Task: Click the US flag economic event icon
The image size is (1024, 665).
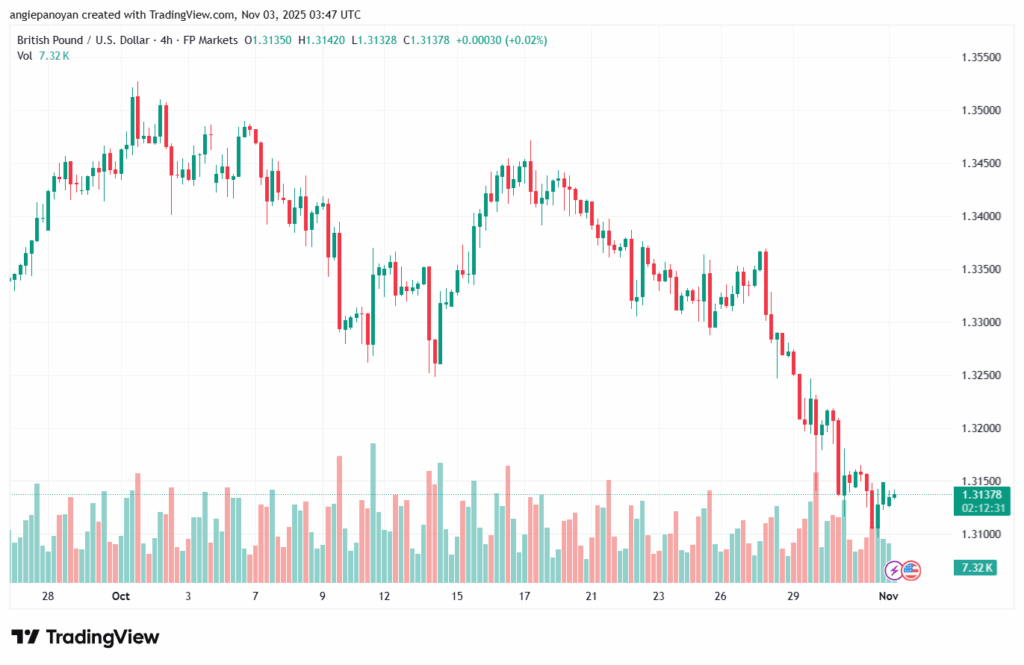Action: click(x=910, y=570)
